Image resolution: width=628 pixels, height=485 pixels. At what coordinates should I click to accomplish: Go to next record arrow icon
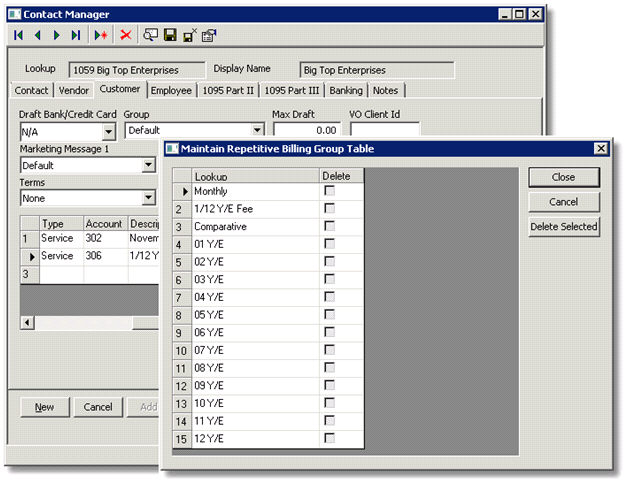(56, 35)
